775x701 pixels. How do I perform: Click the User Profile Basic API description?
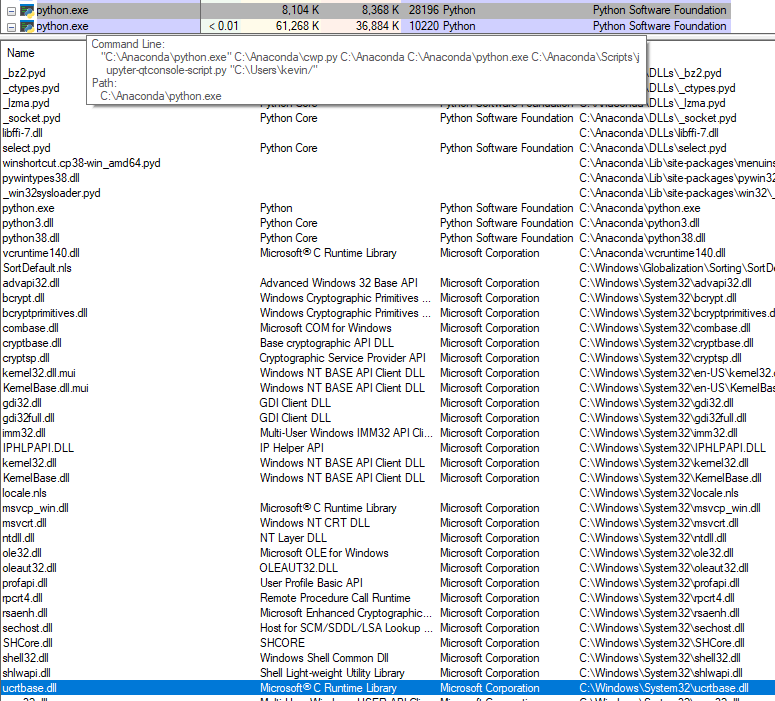click(x=311, y=583)
